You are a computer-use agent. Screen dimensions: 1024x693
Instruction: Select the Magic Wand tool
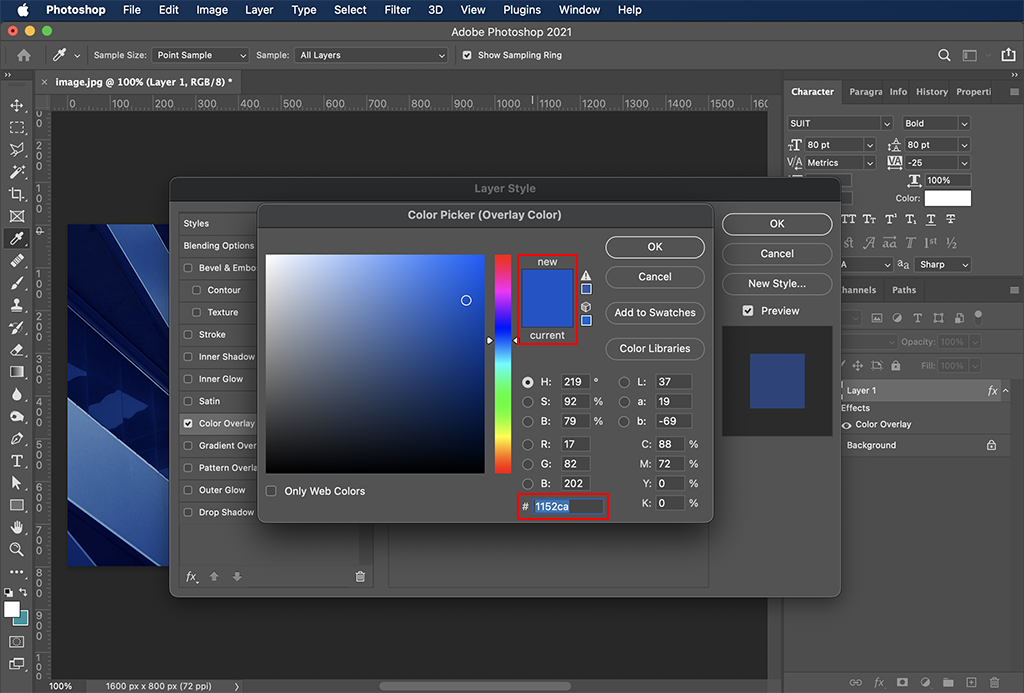click(17, 172)
